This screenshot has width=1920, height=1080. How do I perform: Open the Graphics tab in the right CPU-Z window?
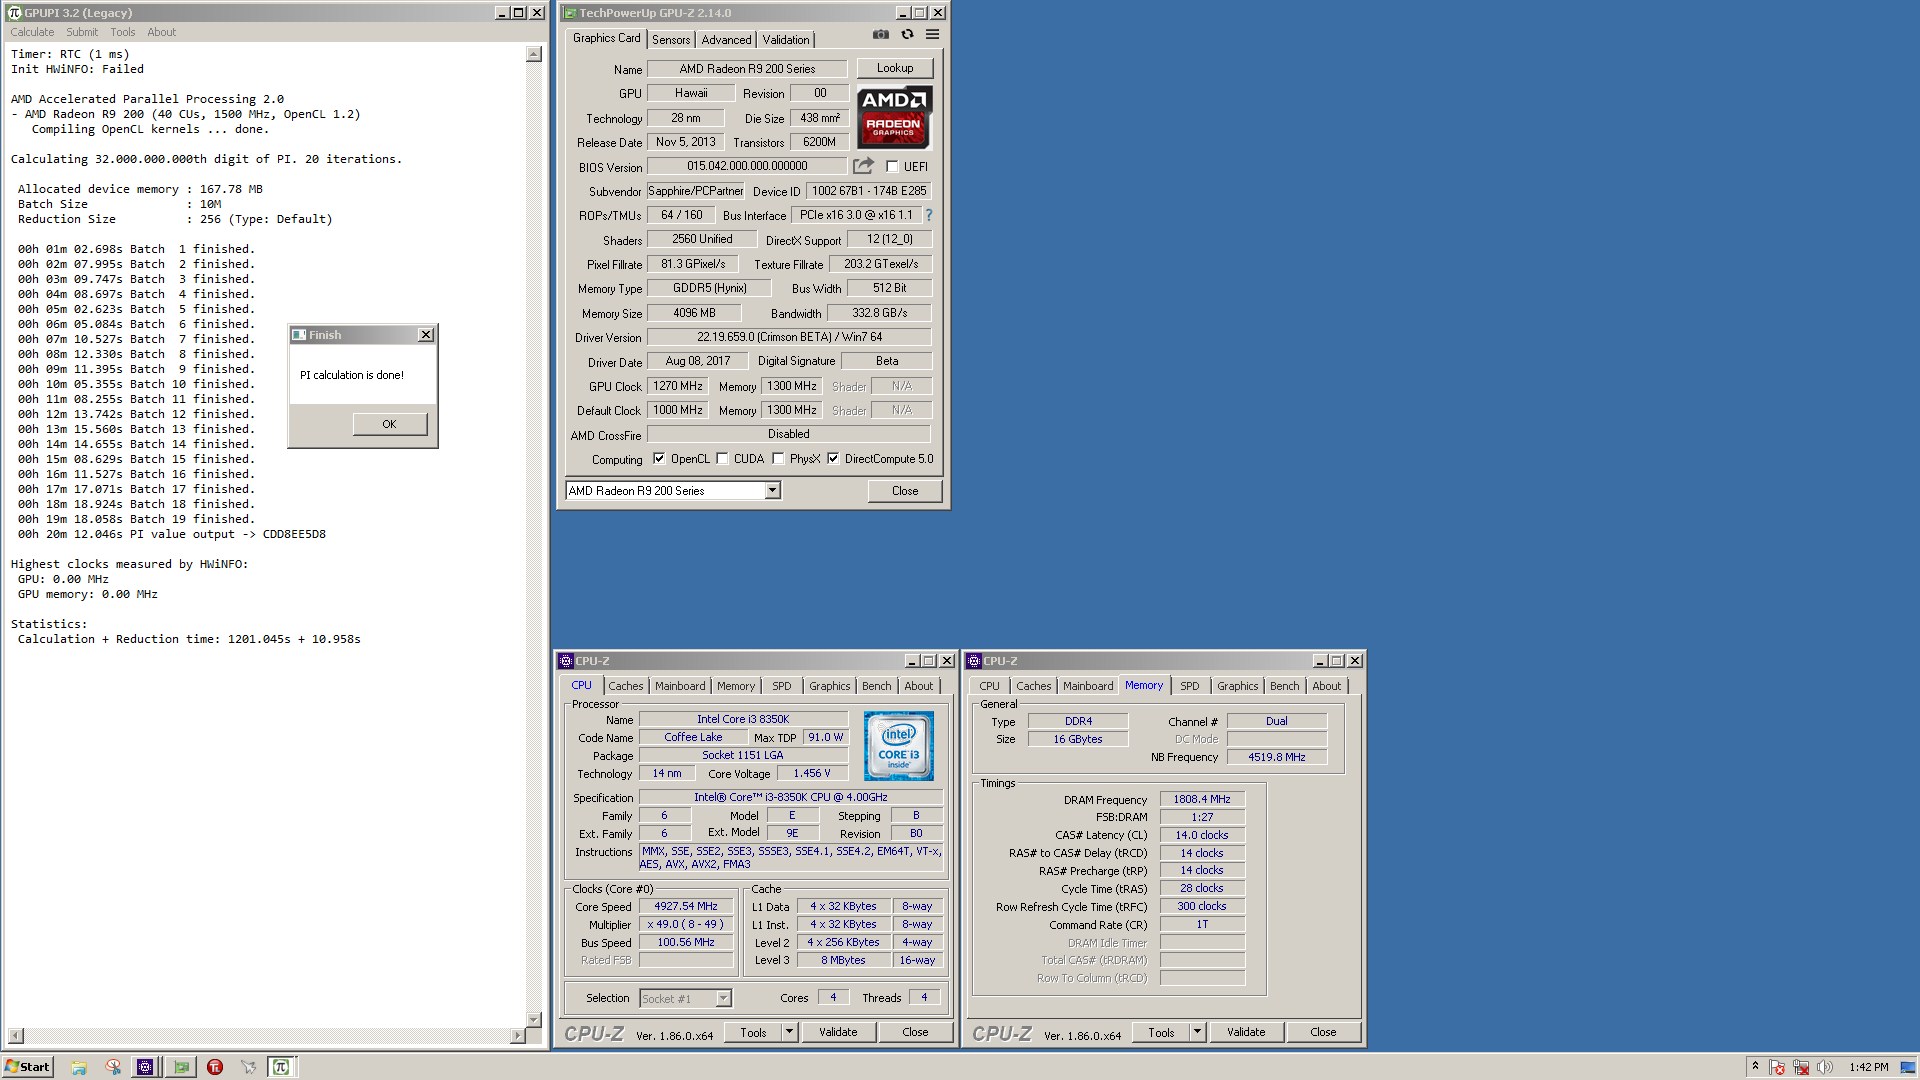point(1238,686)
